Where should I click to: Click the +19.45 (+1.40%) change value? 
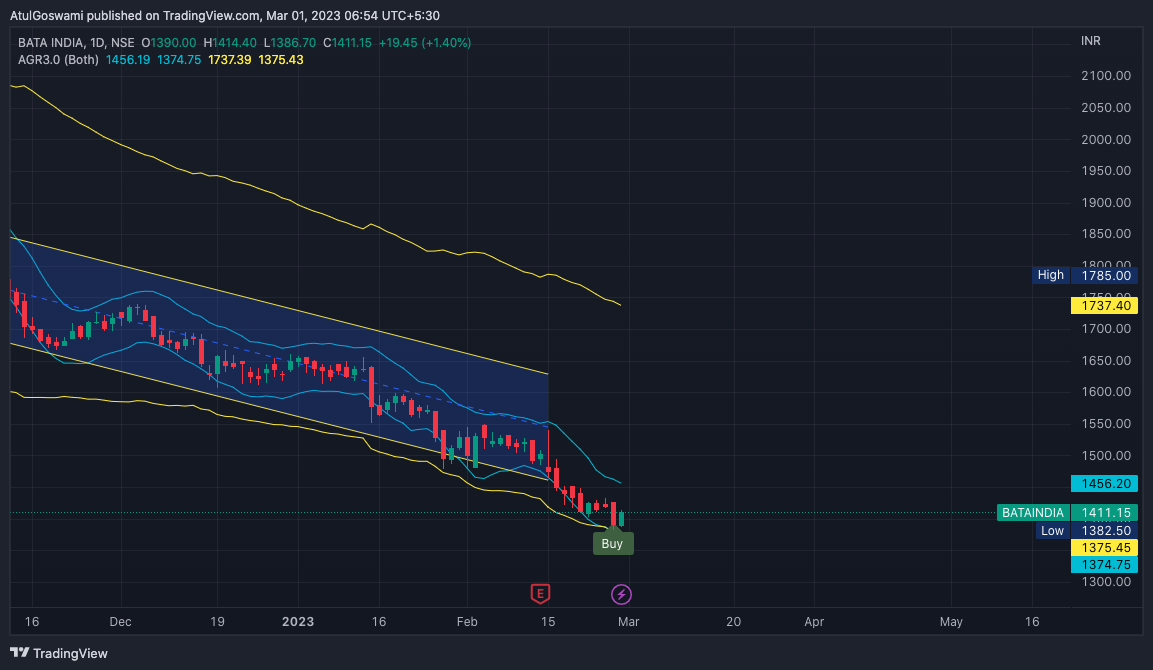tap(425, 43)
